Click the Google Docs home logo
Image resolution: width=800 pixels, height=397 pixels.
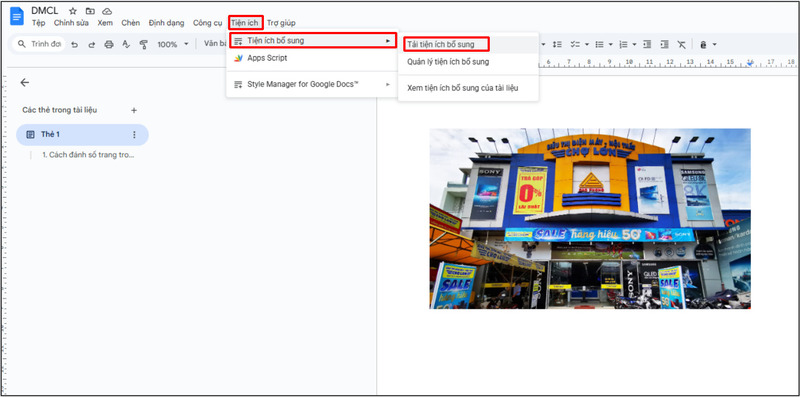(x=17, y=16)
